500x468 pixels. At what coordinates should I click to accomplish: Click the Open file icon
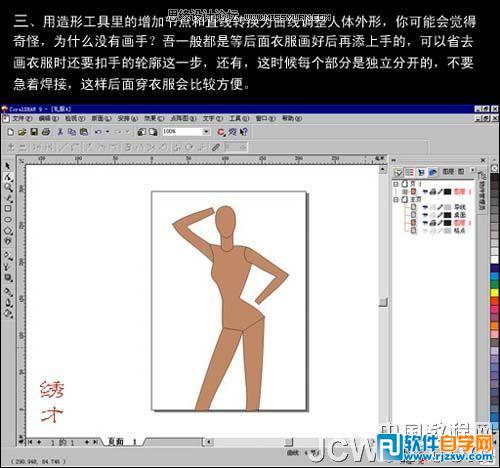22,132
